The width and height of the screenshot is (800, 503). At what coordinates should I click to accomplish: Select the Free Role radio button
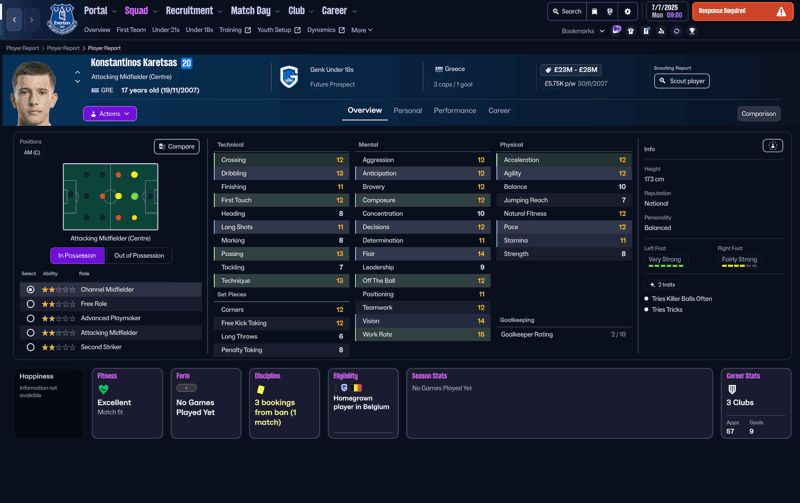(31, 304)
